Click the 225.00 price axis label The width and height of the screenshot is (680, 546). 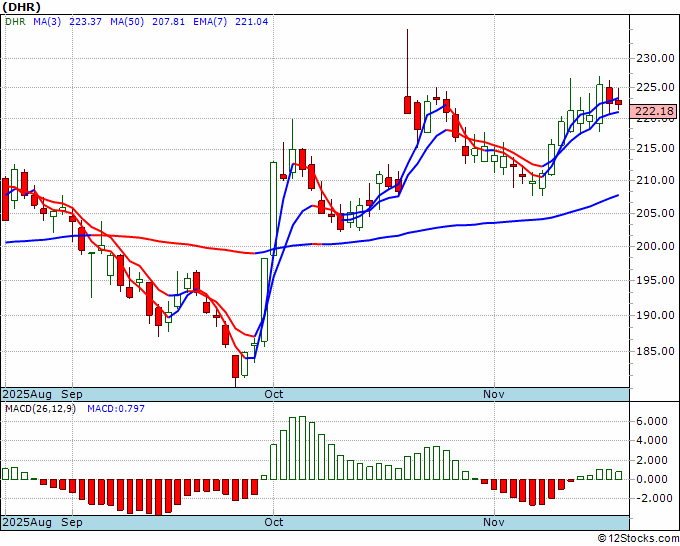coord(655,88)
